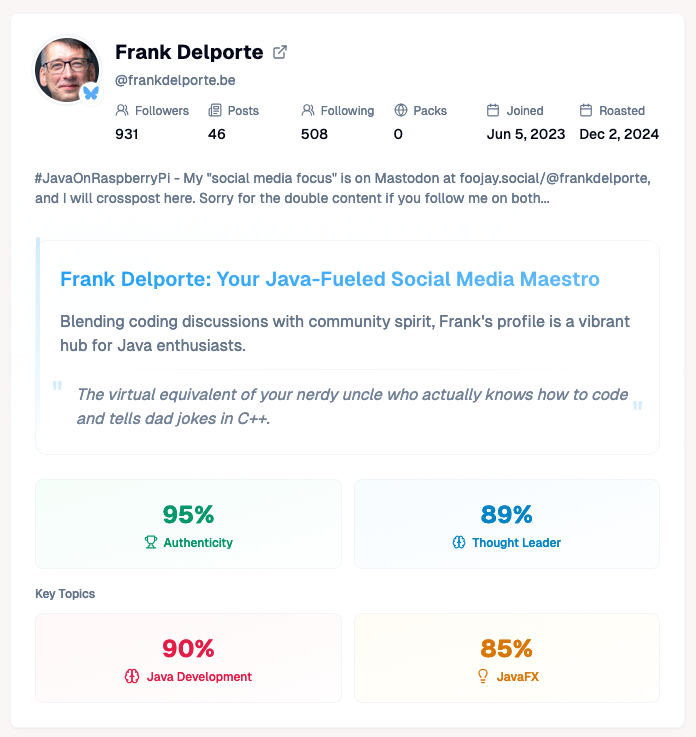Click the Posts document icon
This screenshot has width=696, height=737.
point(214,111)
